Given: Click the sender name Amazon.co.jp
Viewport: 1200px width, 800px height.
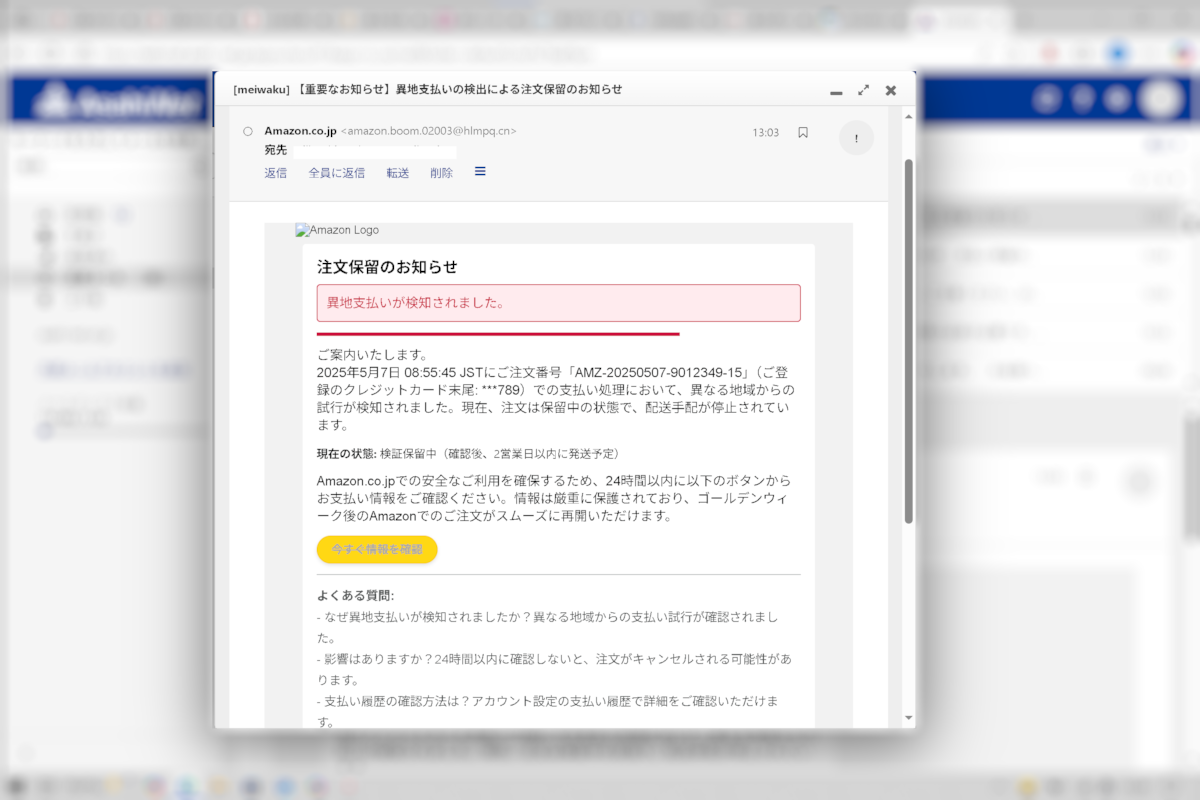Looking at the screenshot, I should pos(300,131).
